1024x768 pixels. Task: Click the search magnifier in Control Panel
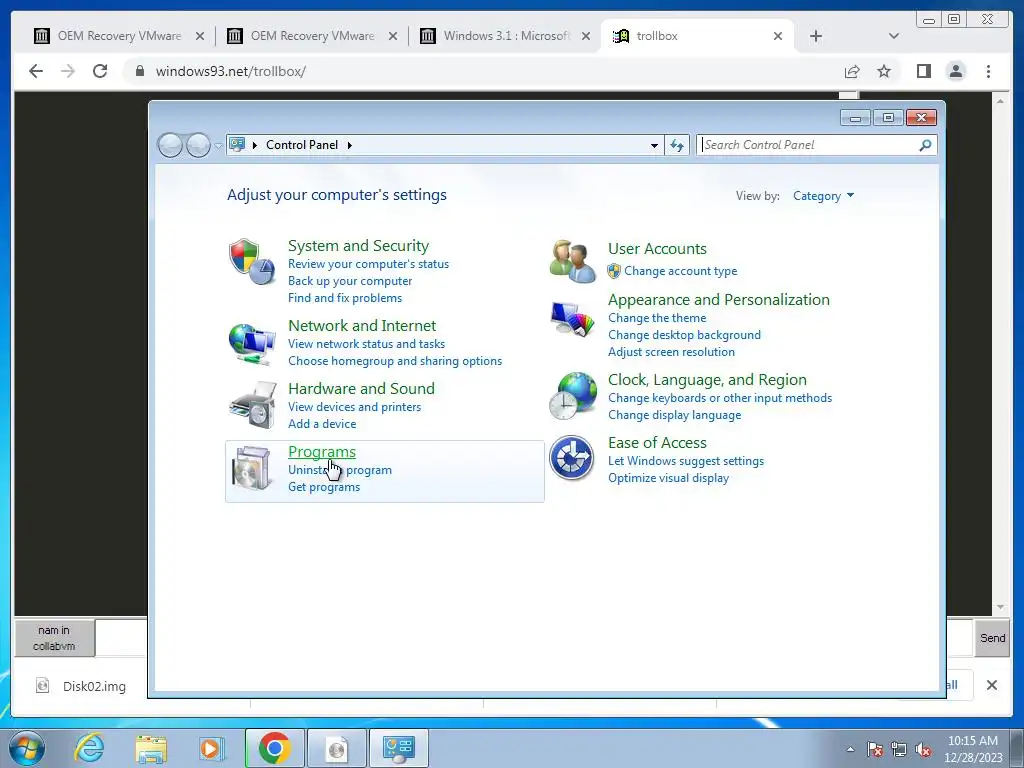[x=925, y=145]
